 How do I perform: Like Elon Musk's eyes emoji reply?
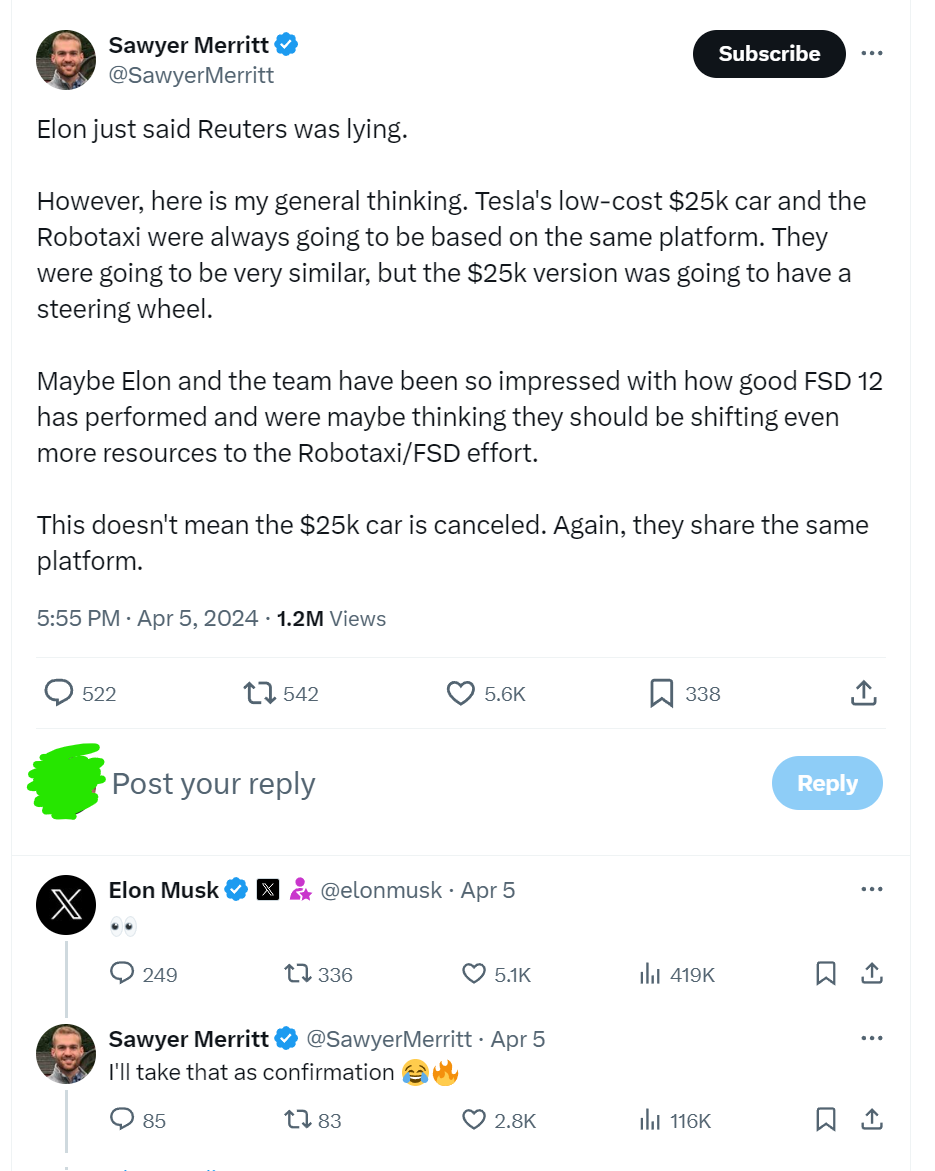[x=474, y=974]
